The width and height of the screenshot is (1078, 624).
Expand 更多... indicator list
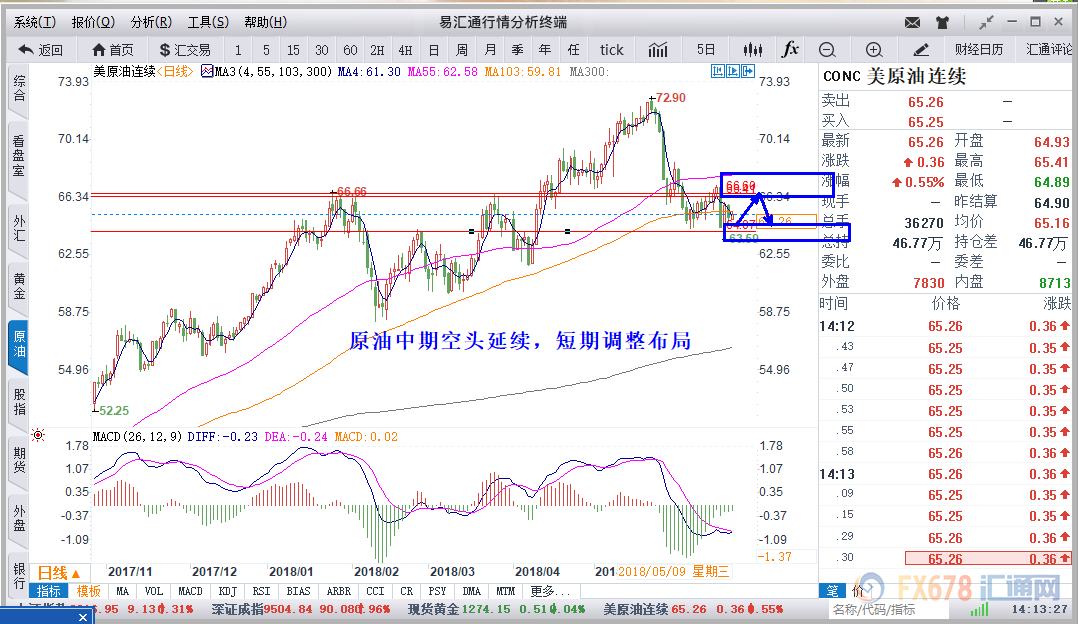(x=551, y=591)
